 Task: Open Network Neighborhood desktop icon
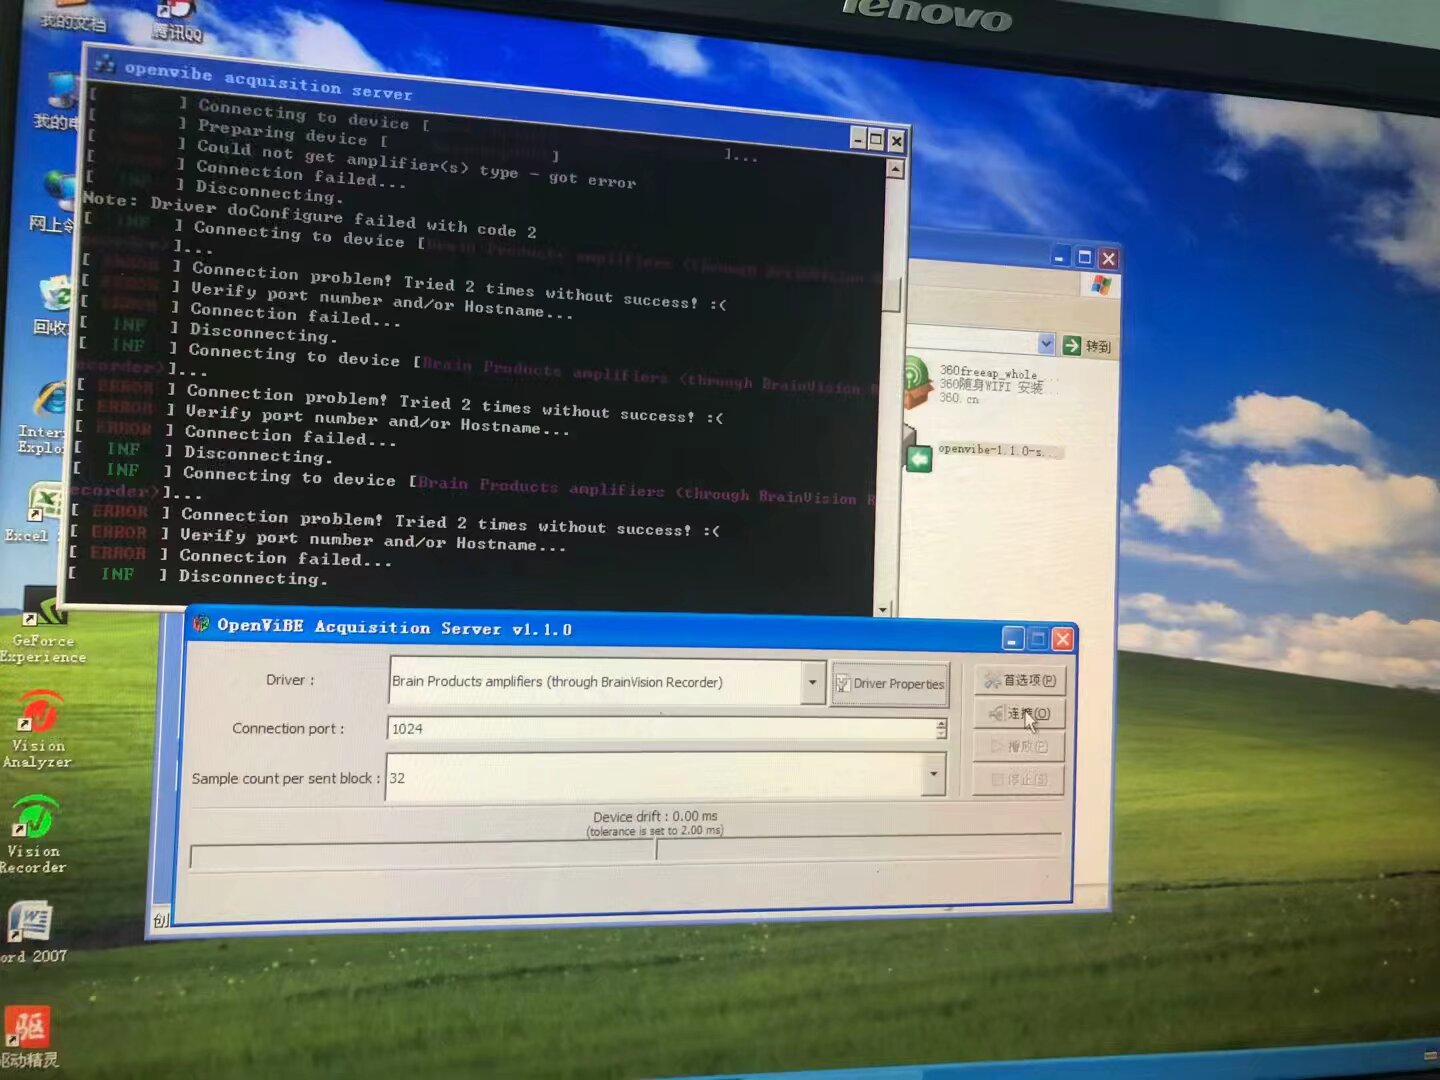tap(54, 202)
